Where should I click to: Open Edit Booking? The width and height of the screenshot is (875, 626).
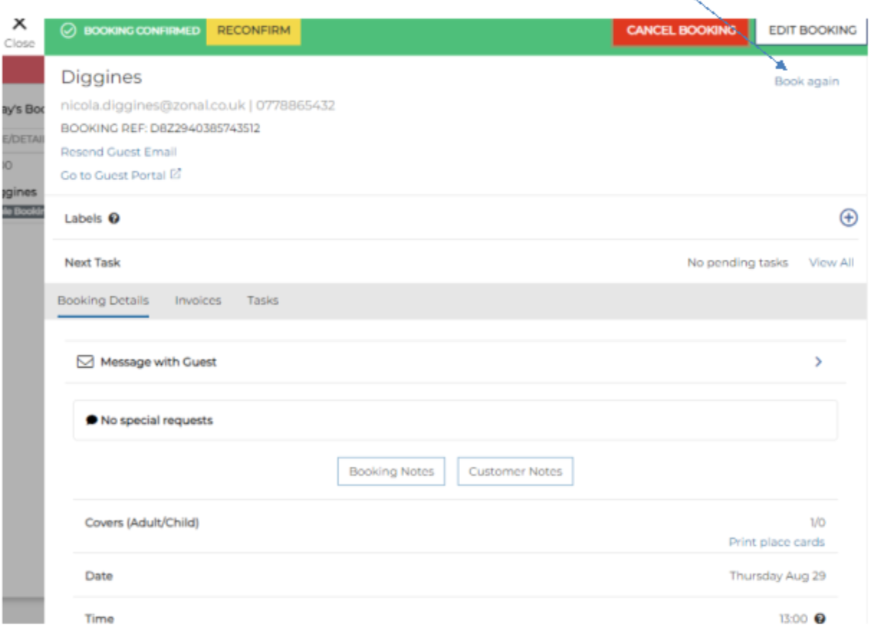(x=812, y=30)
